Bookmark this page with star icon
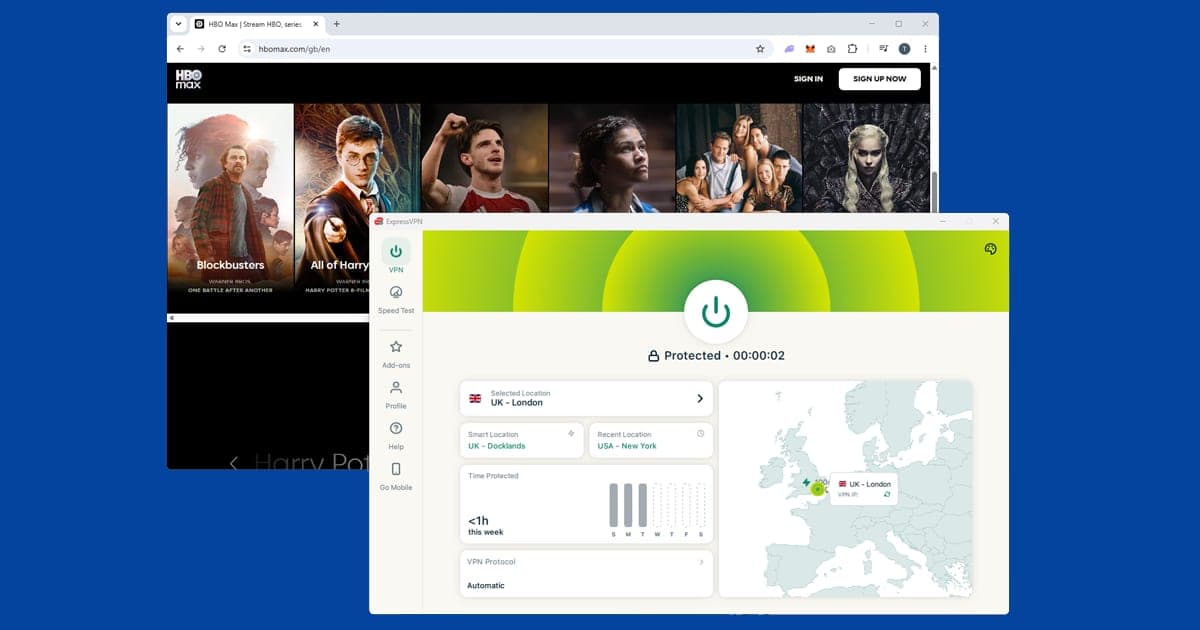The width and height of the screenshot is (1200, 630). click(x=760, y=48)
